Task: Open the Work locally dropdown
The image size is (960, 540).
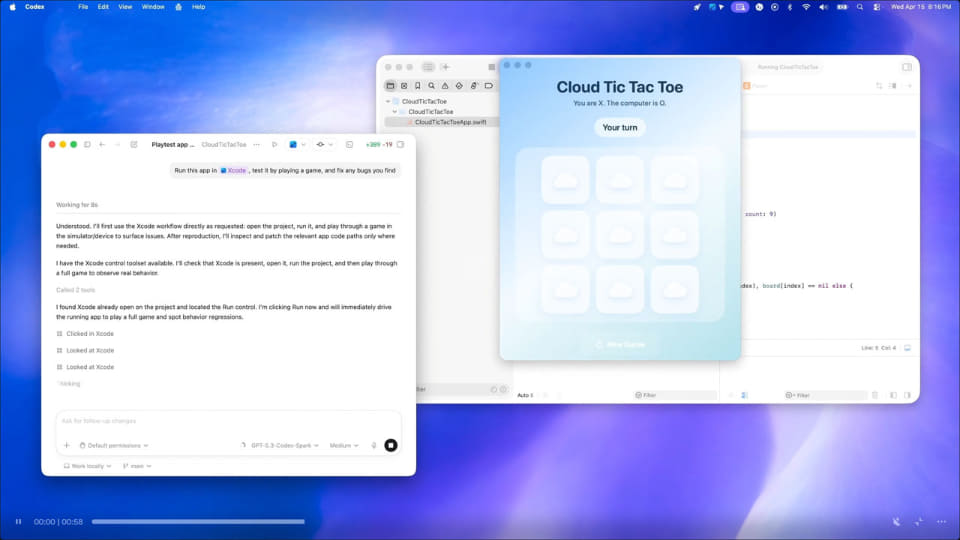Action: click(x=88, y=466)
